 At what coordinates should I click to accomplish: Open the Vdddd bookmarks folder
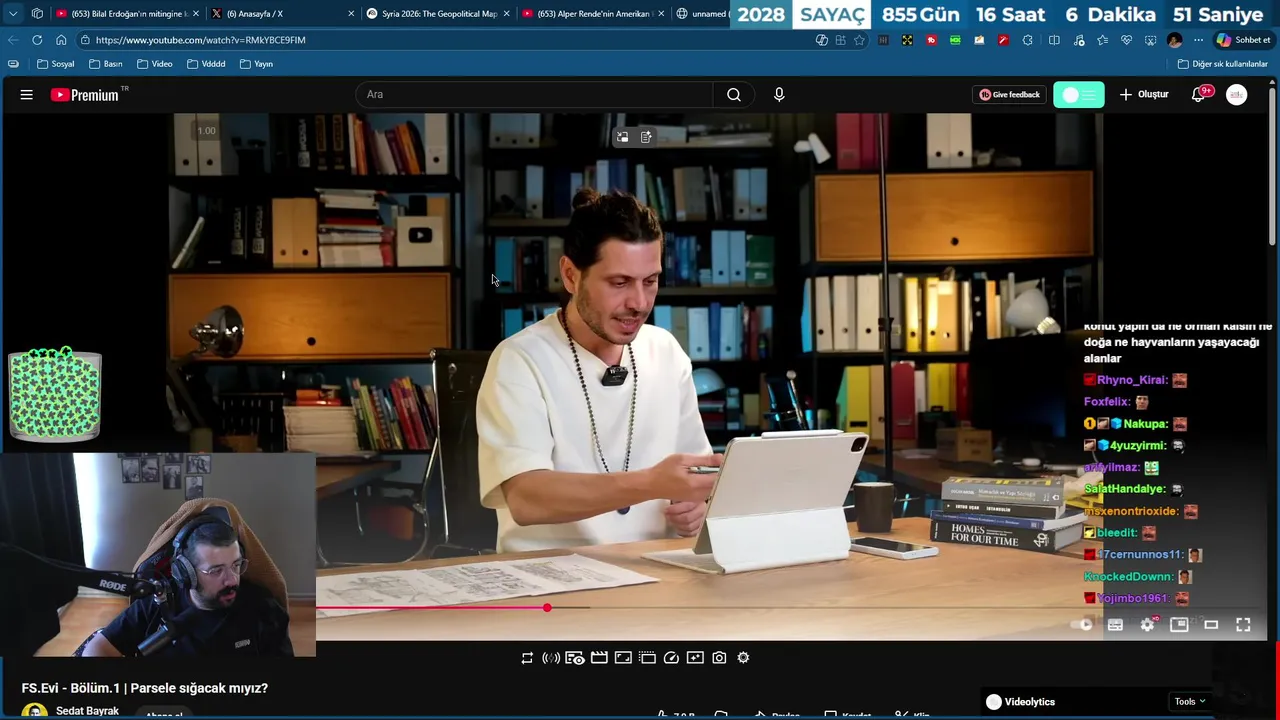point(205,64)
